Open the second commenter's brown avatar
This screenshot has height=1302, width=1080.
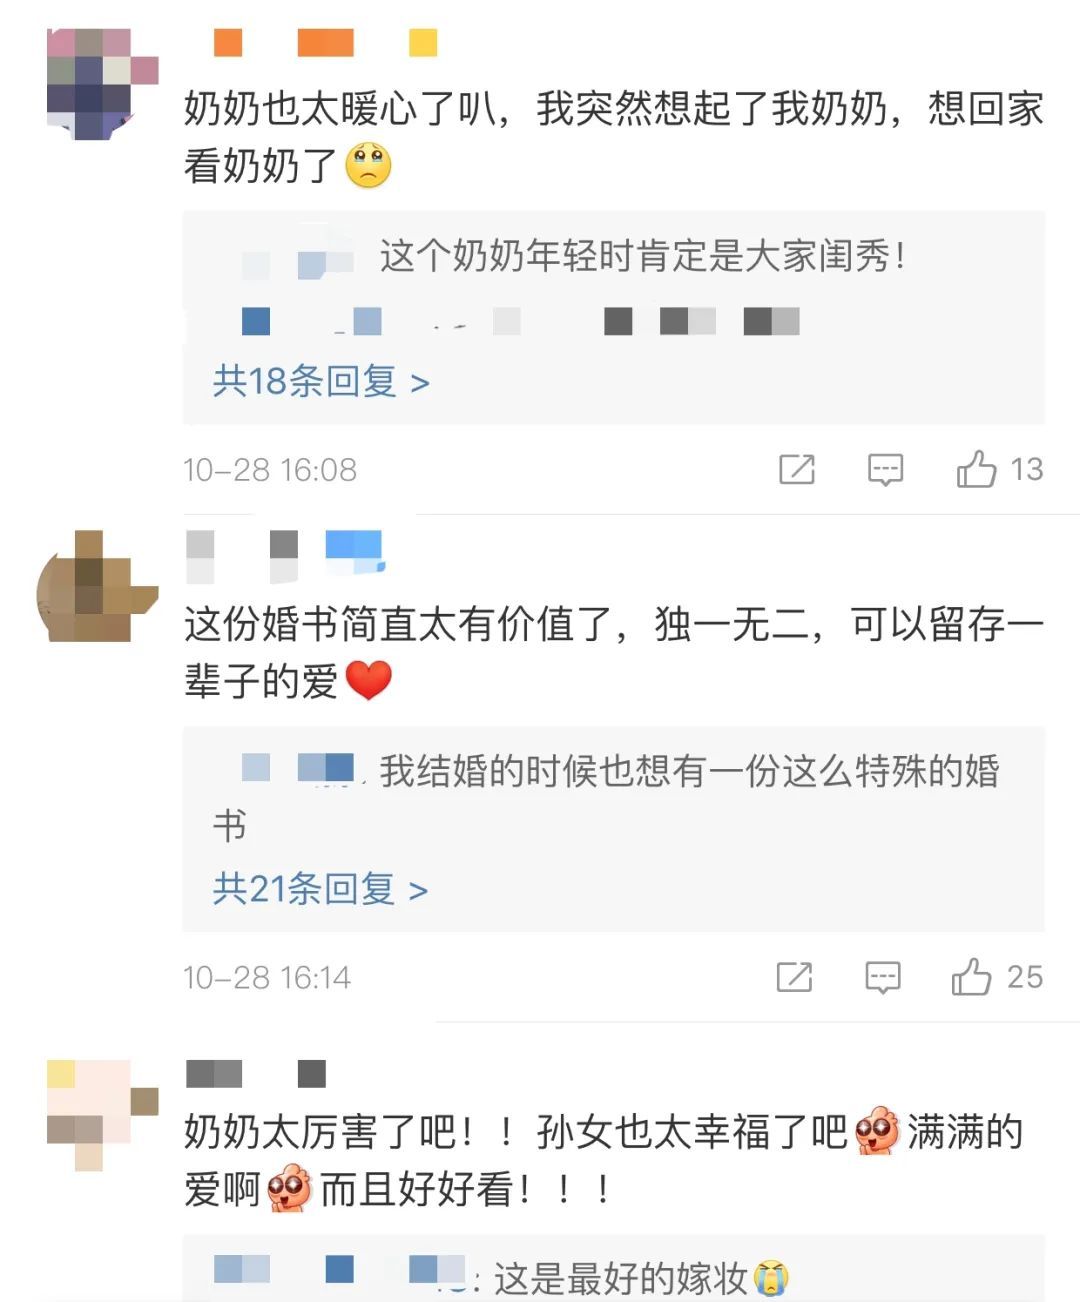[98, 586]
